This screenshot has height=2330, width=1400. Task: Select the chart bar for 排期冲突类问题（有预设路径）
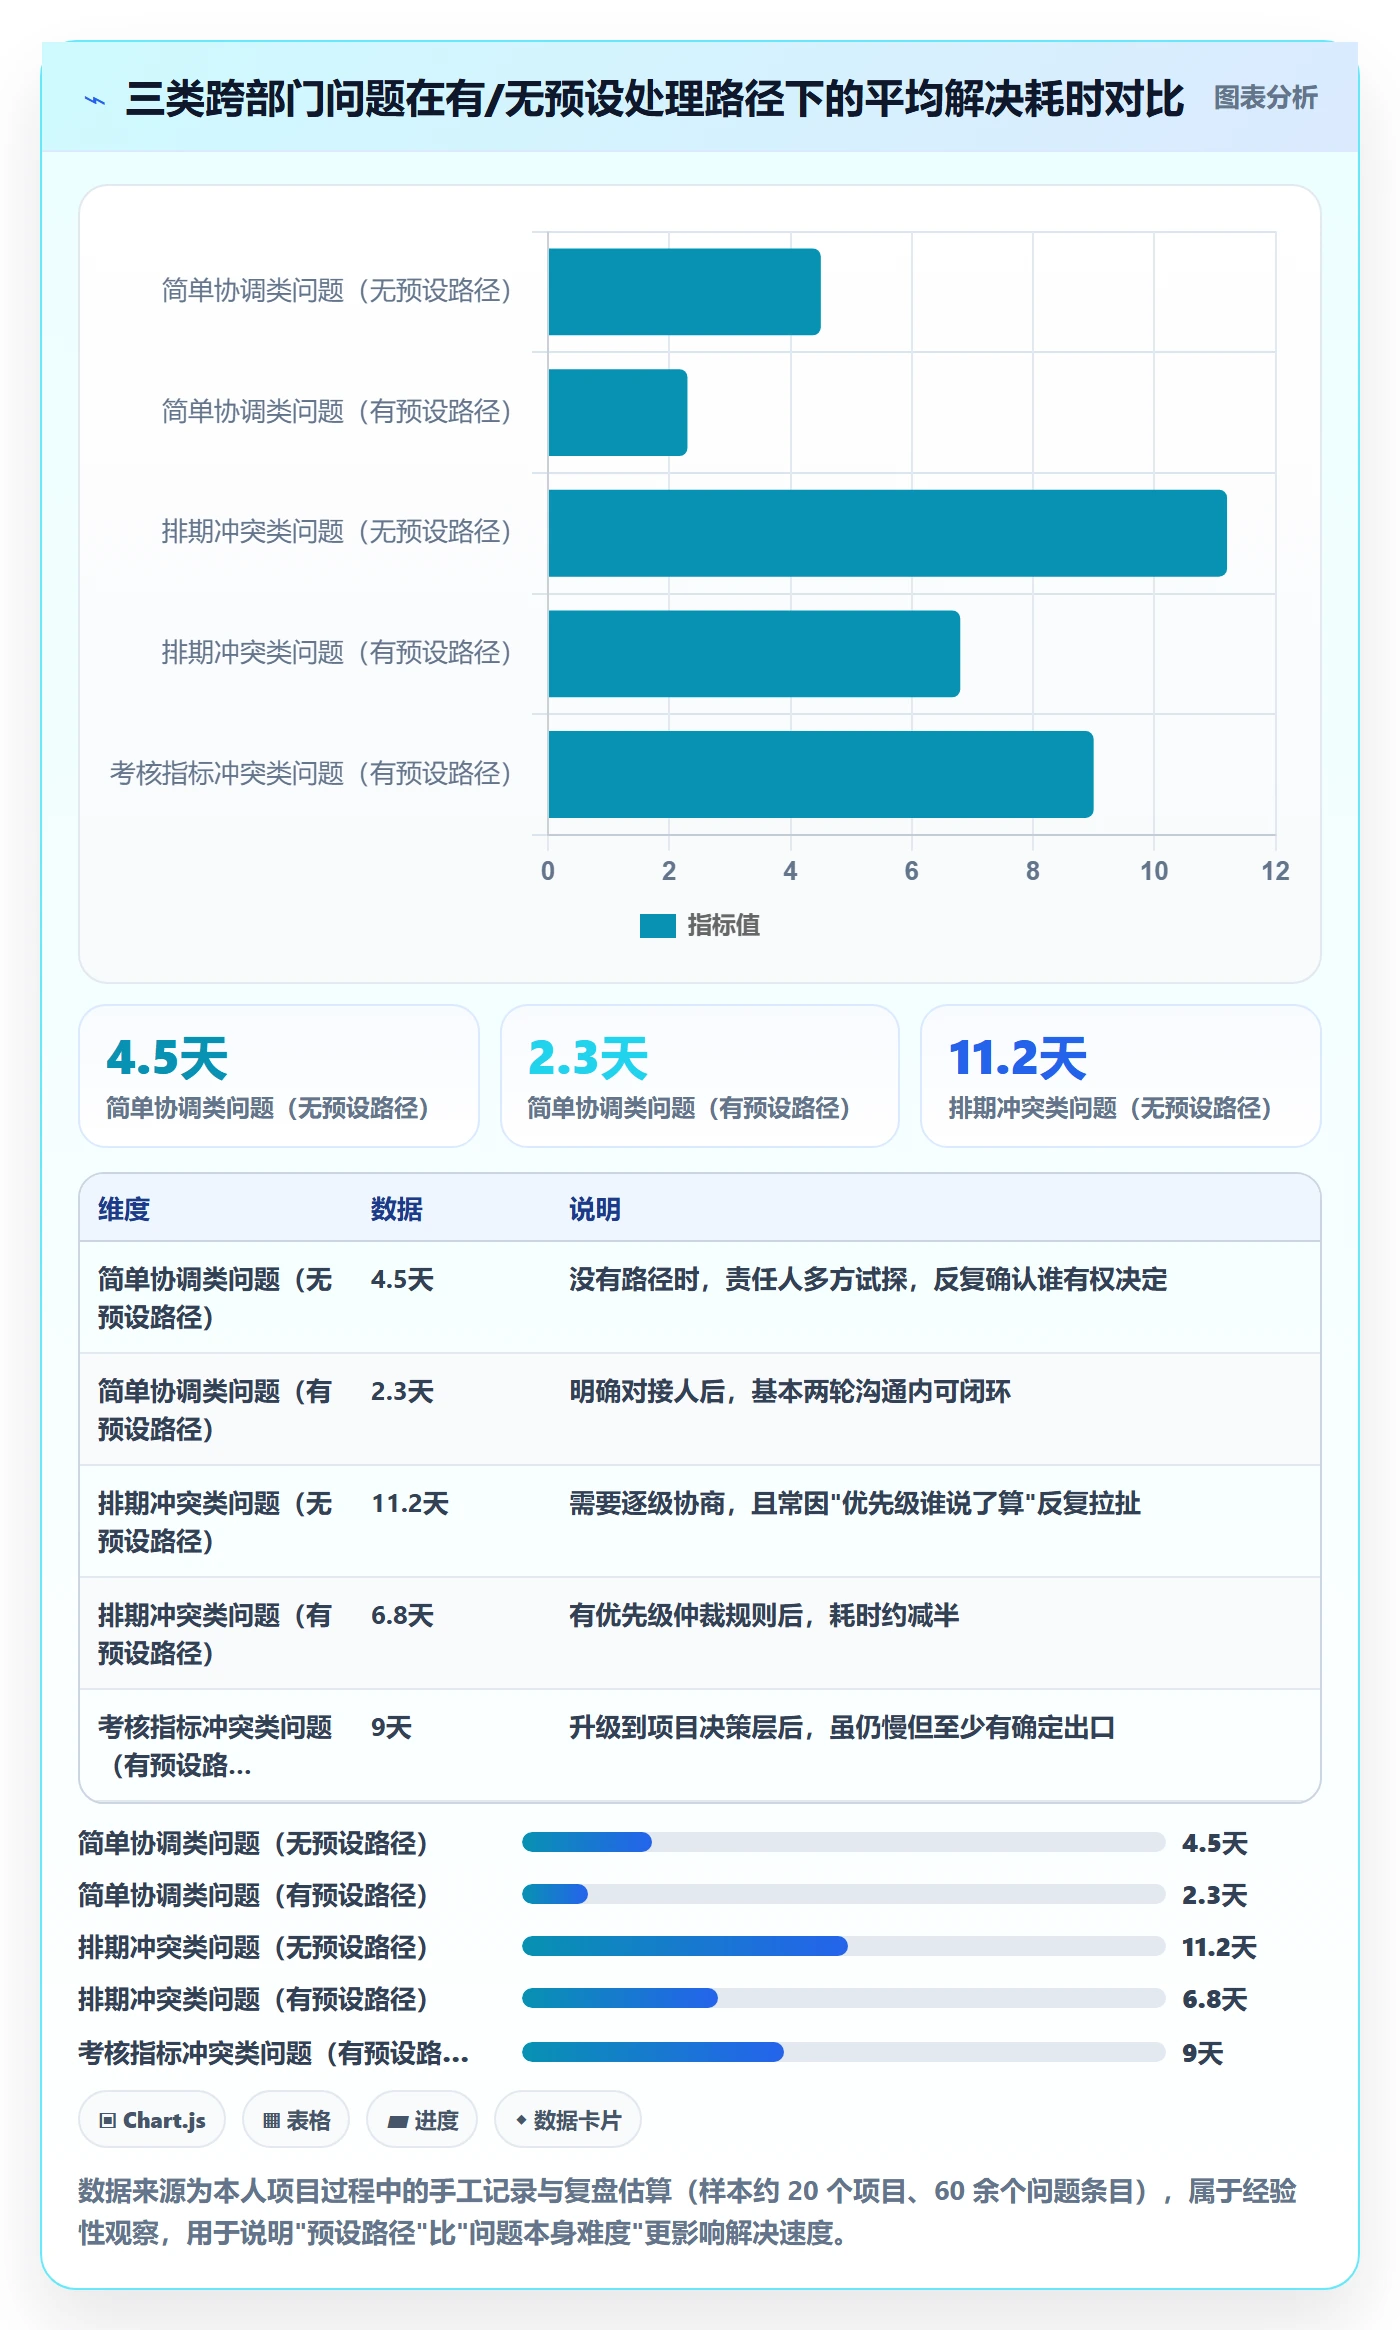click(754, 654)
